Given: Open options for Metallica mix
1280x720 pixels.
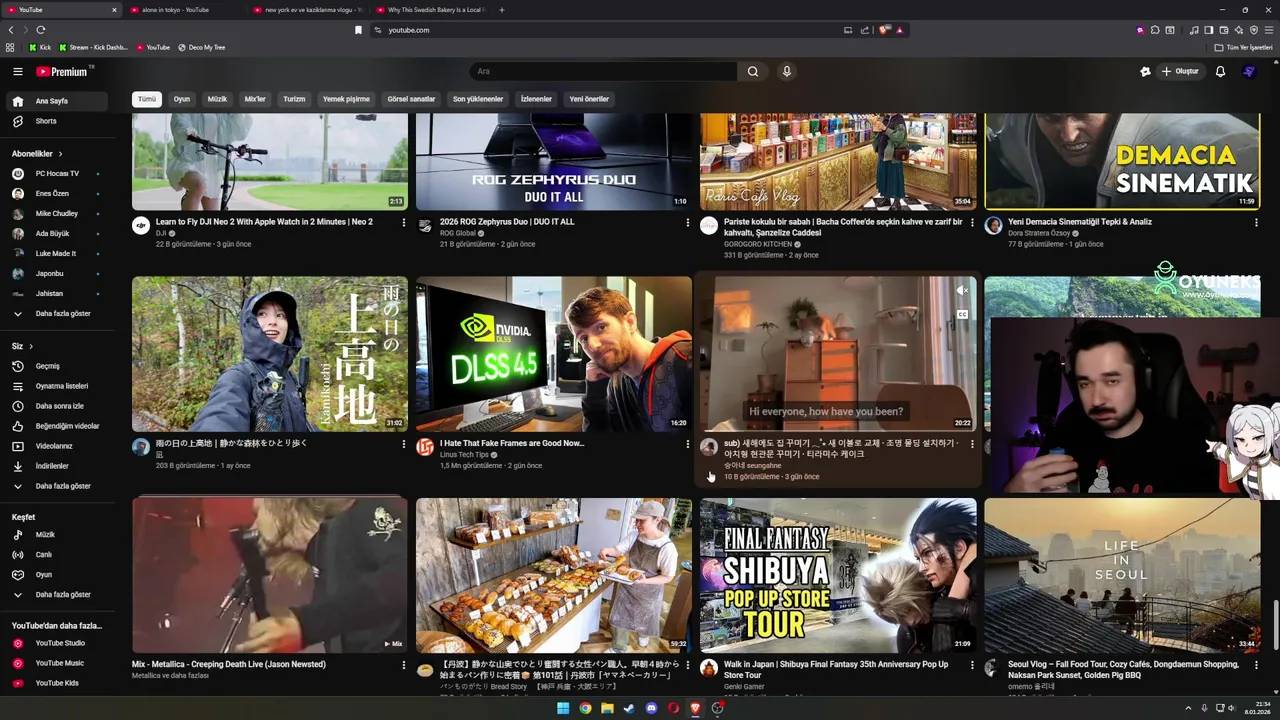Looking at the screenshot, I should coord(404,665).
